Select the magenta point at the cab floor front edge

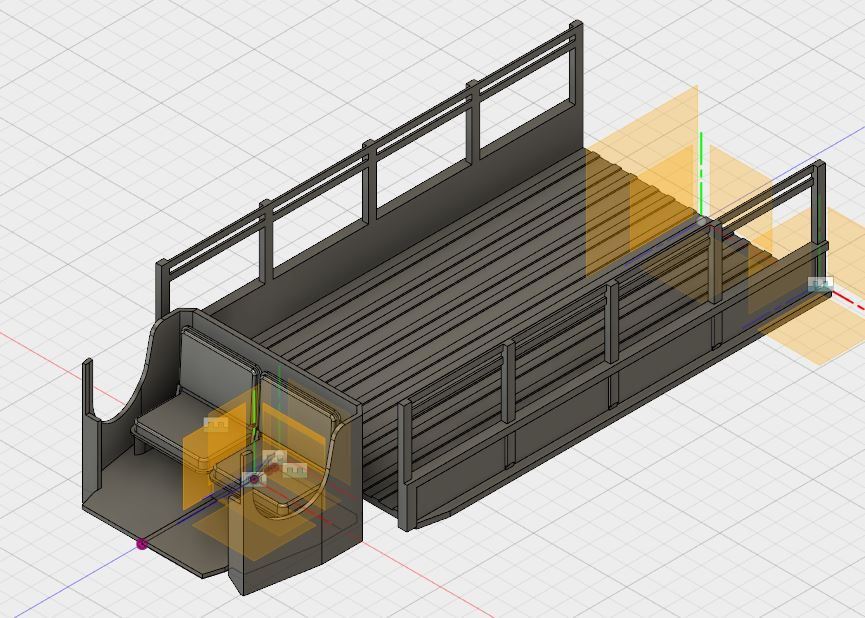[x=142, y=544]
